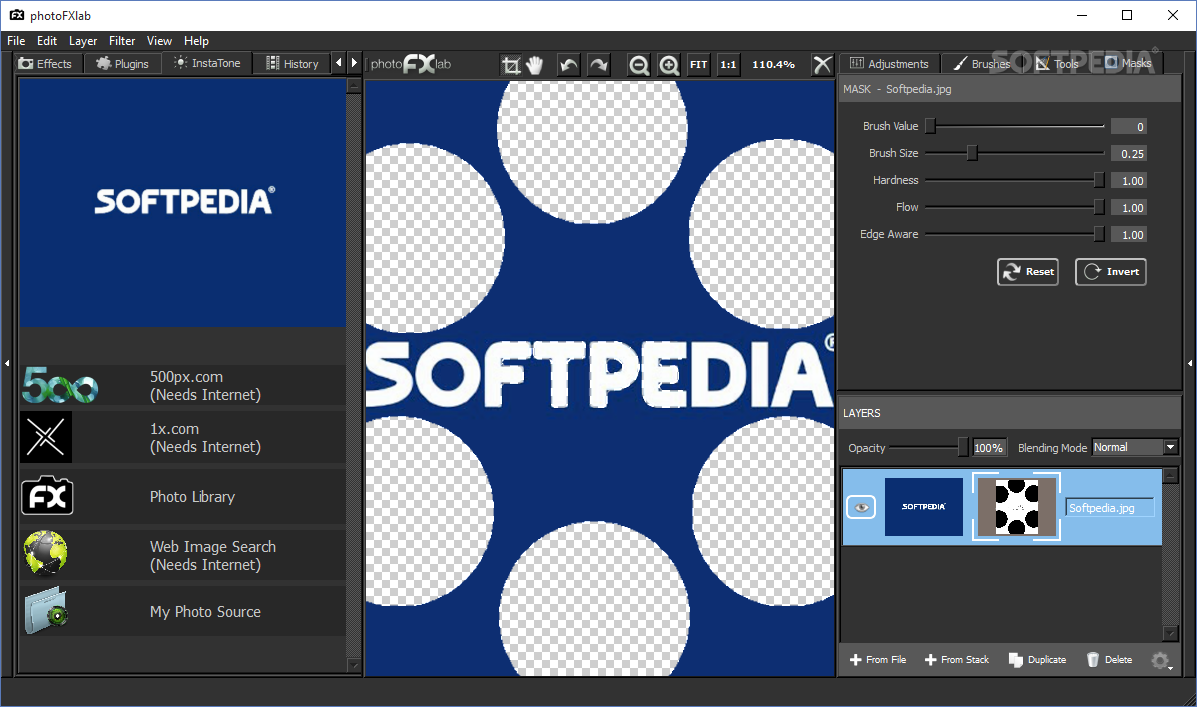
Task: Duplicate the selected layer
Action: point(1037,660)
